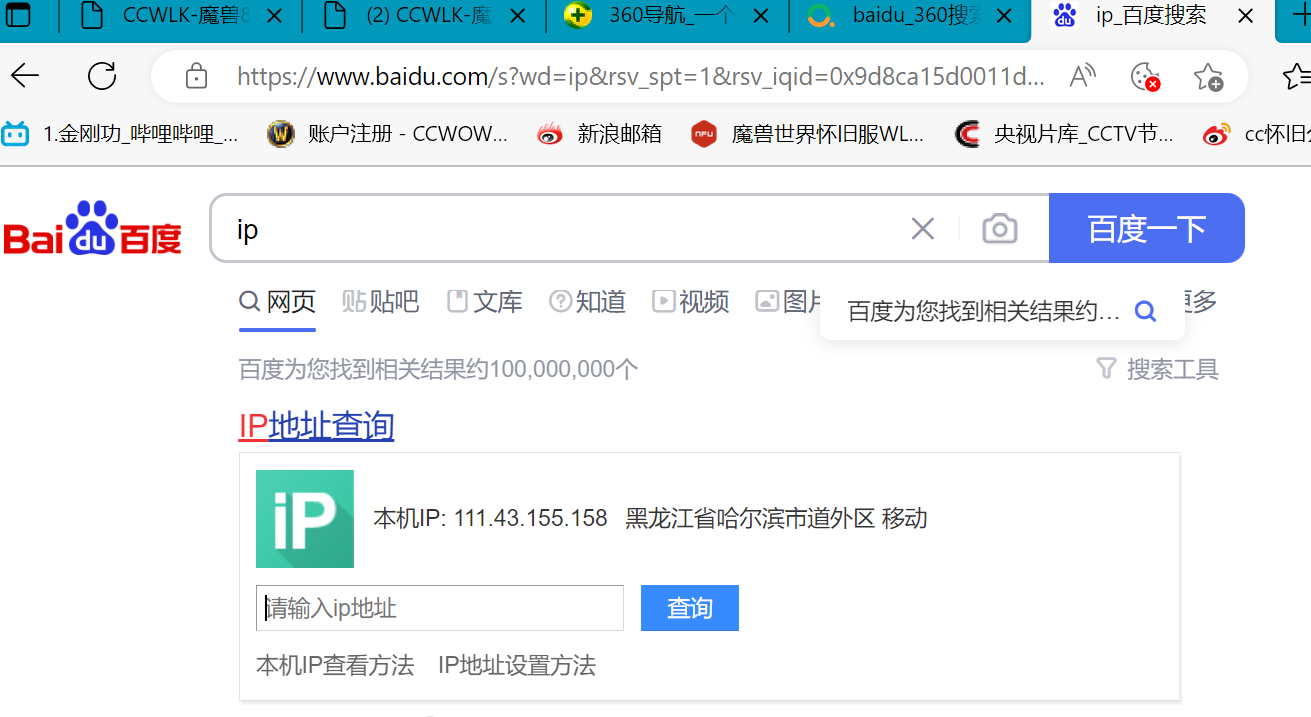Click the Baidu camera image search icon
Image resolution: width=1311 pixels, height=717 pixels.
999,228
